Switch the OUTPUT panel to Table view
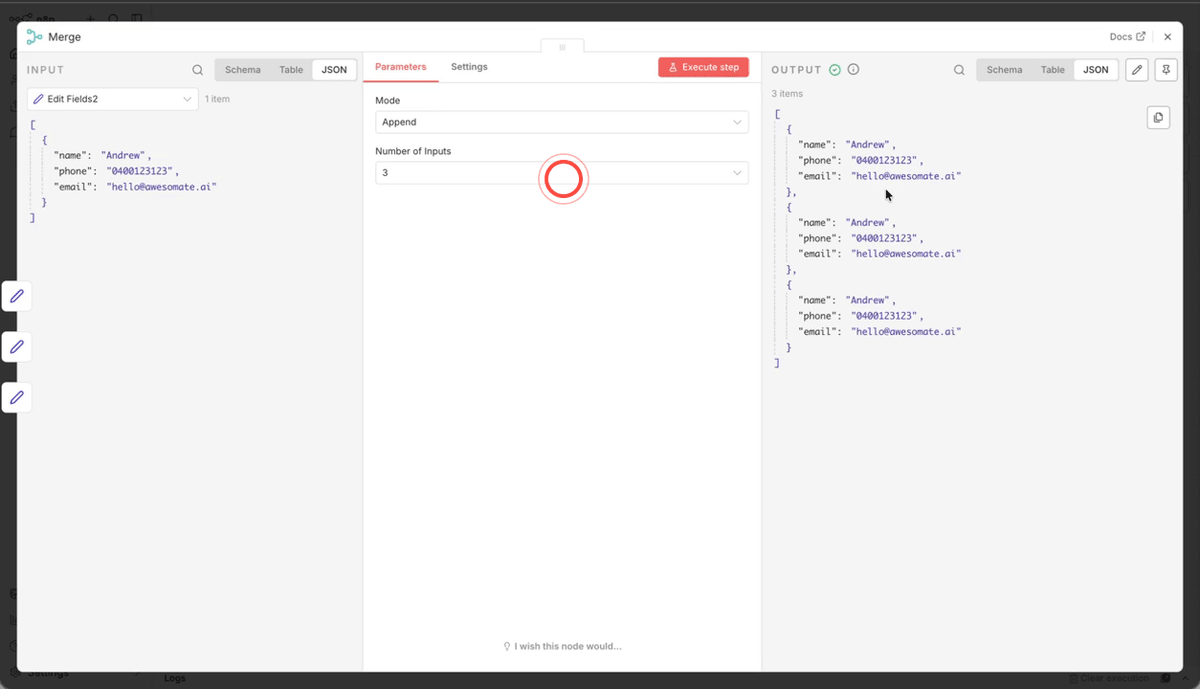The height and width of the screenshot is (689, 1200). coord(1053,70)
